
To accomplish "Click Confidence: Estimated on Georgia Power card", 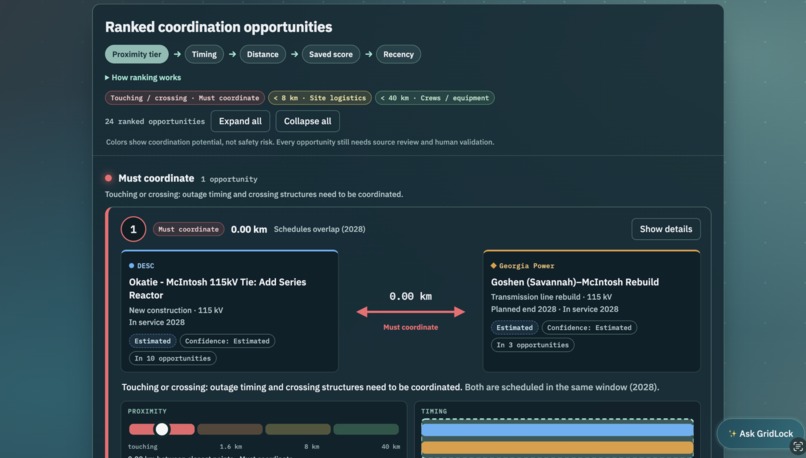I will point(589,327).
